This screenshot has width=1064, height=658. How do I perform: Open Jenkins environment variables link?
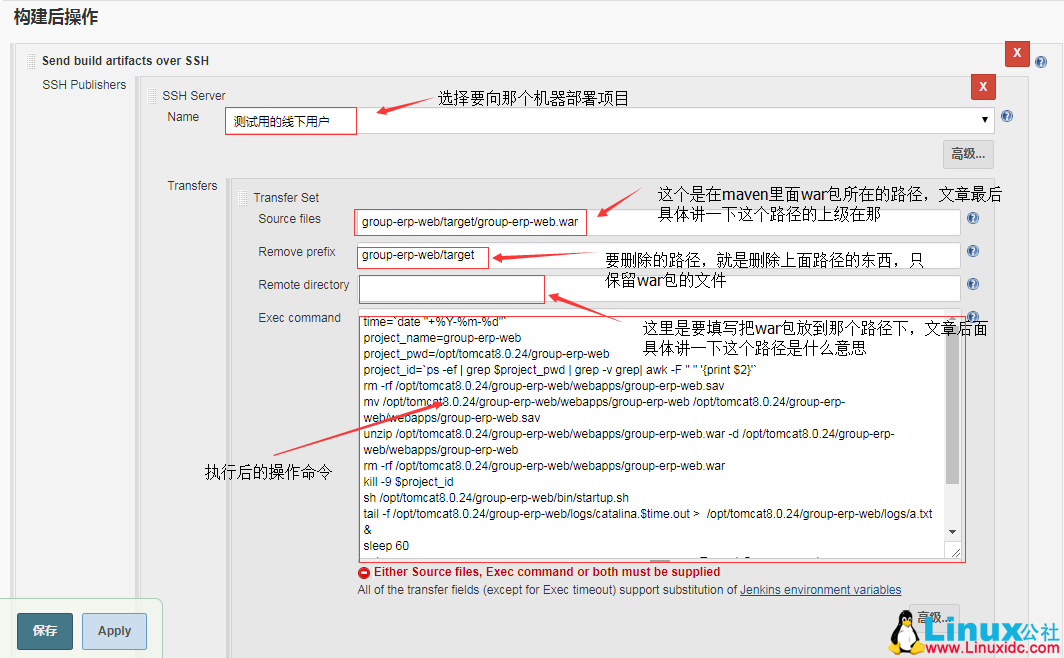click(x=820, y=590)
